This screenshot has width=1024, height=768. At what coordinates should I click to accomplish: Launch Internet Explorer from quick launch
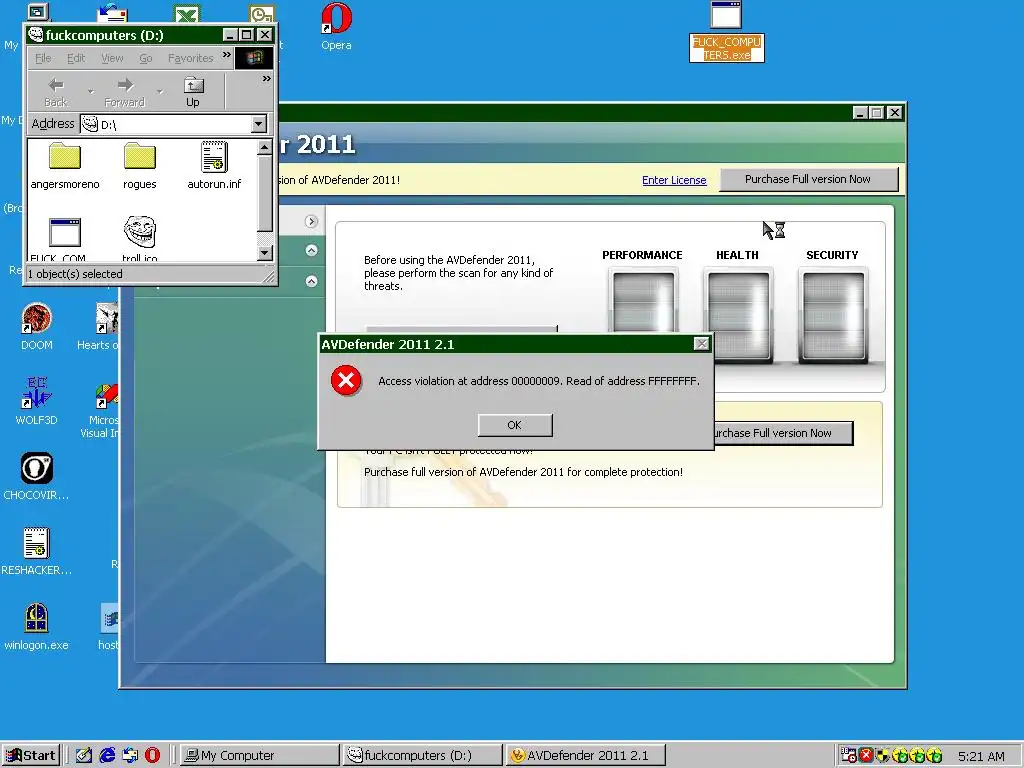click(107, 756)
